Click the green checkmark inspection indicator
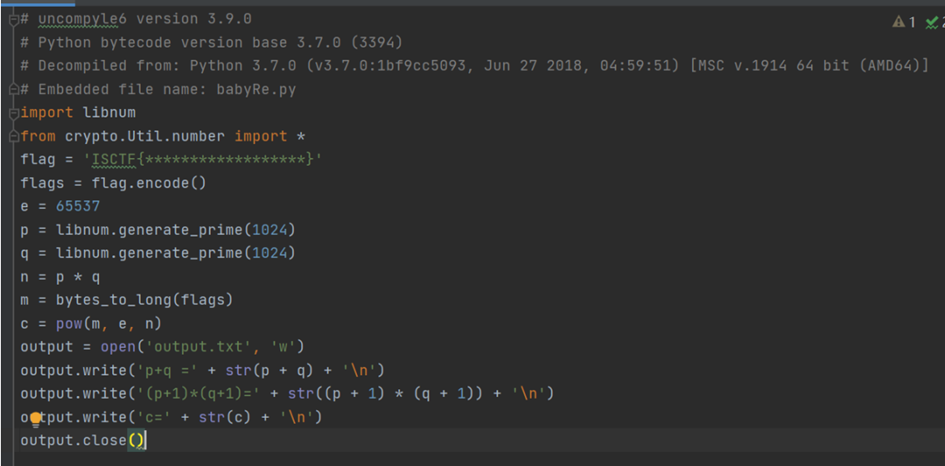Screen dimensions: 945x466 coord(932,23)
